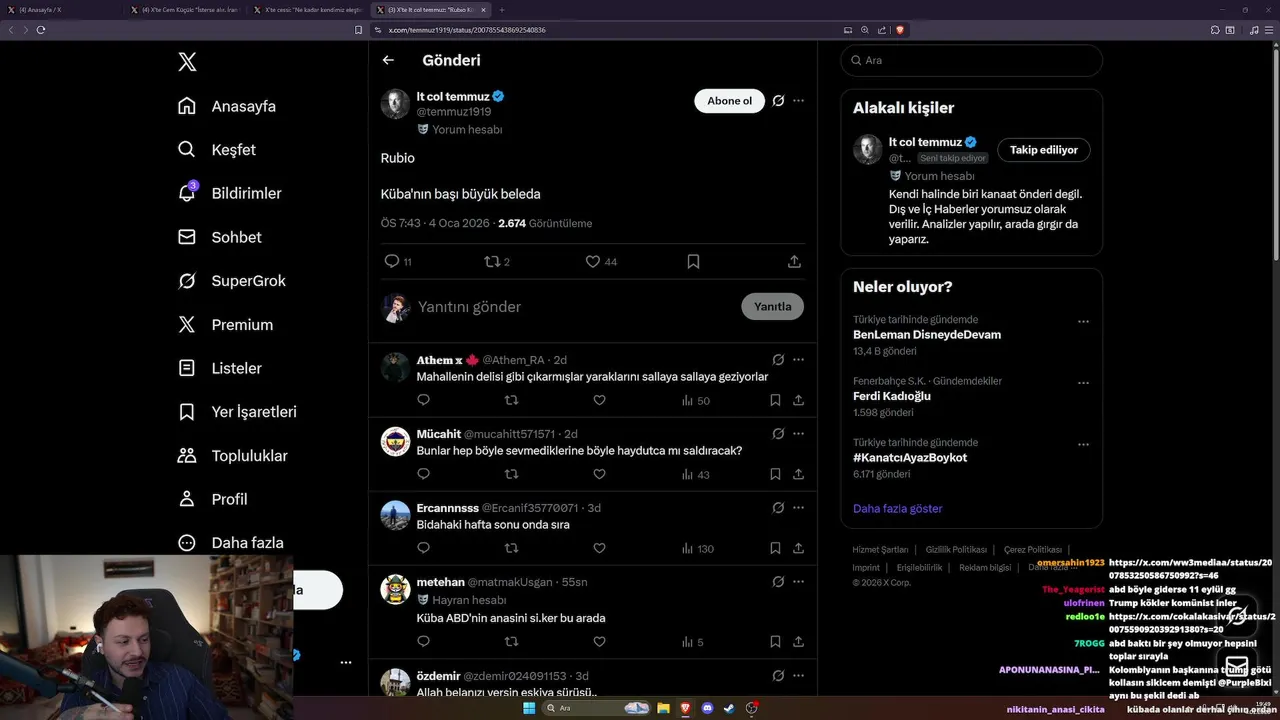Open Anasayfa in the sidebar

(x=227, y=106)
